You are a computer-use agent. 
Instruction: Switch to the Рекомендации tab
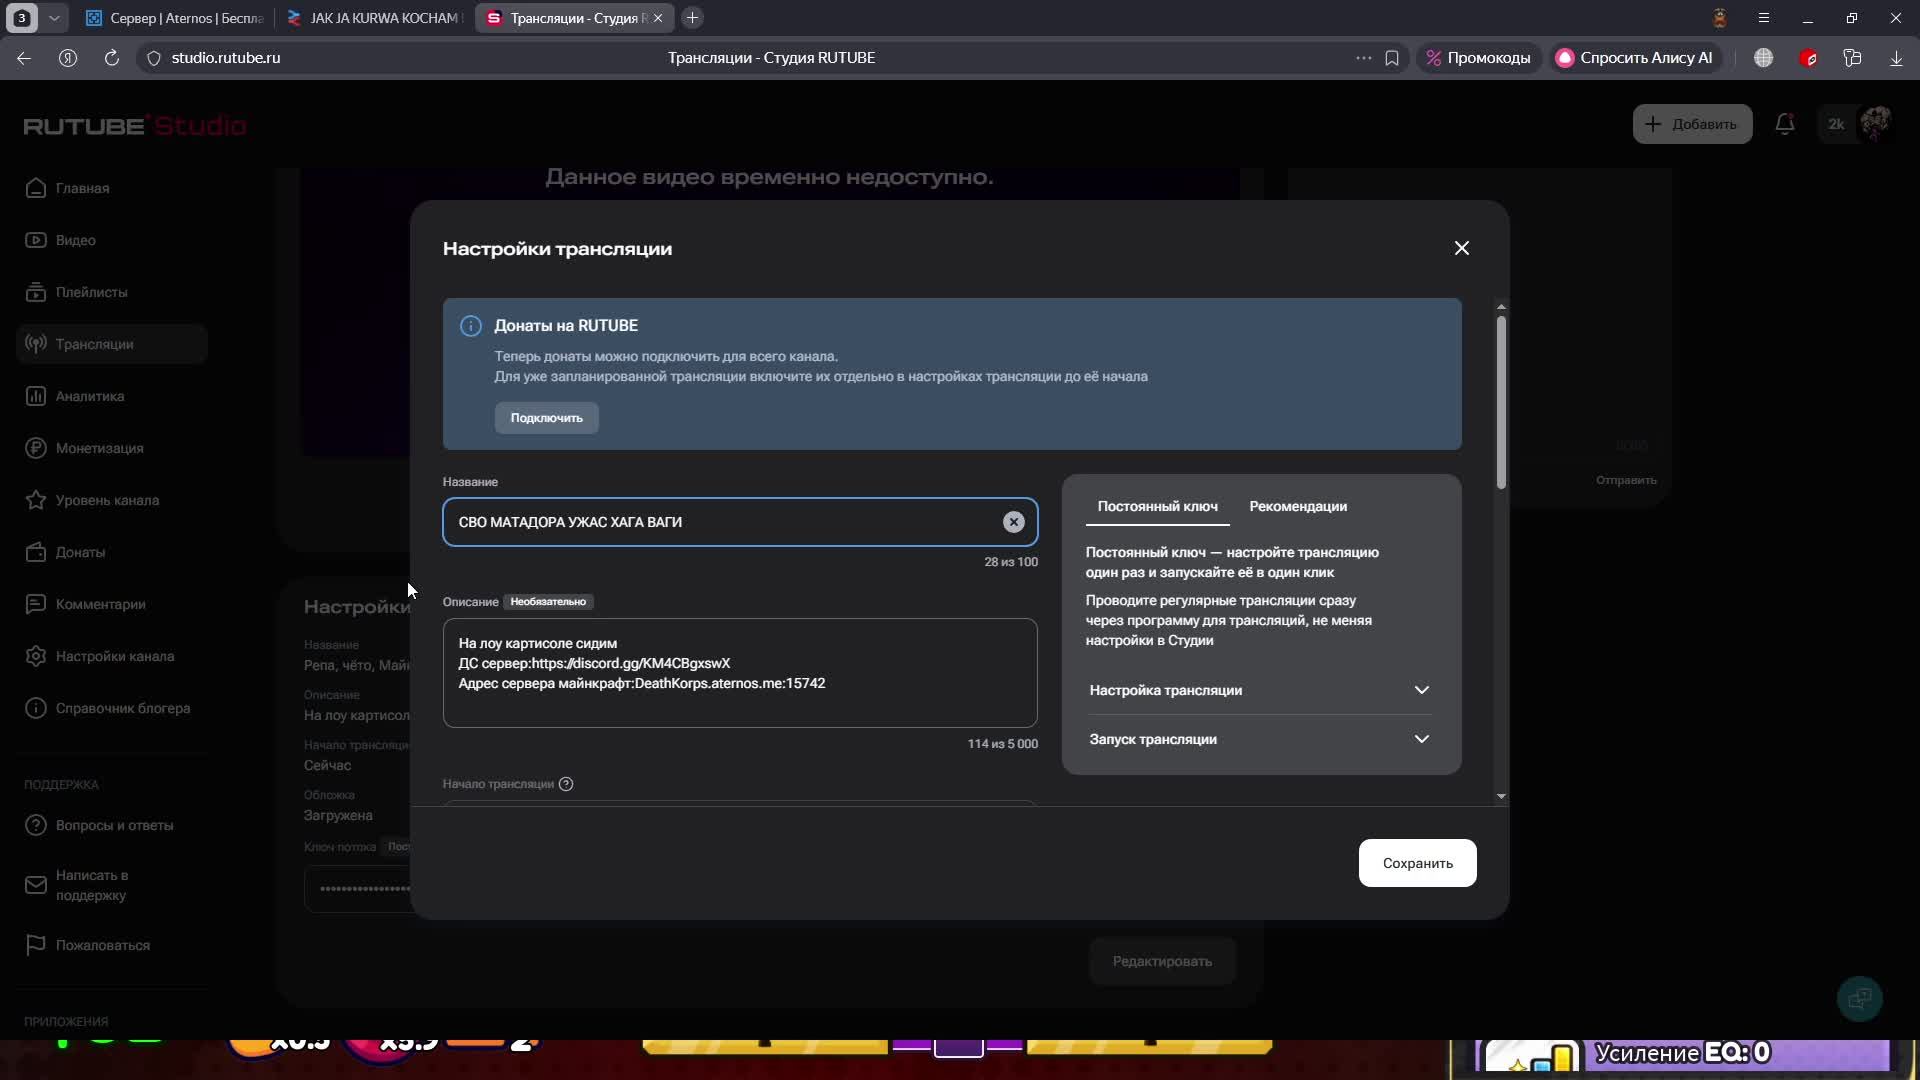pyautogui.click(x=1298, y=506)
